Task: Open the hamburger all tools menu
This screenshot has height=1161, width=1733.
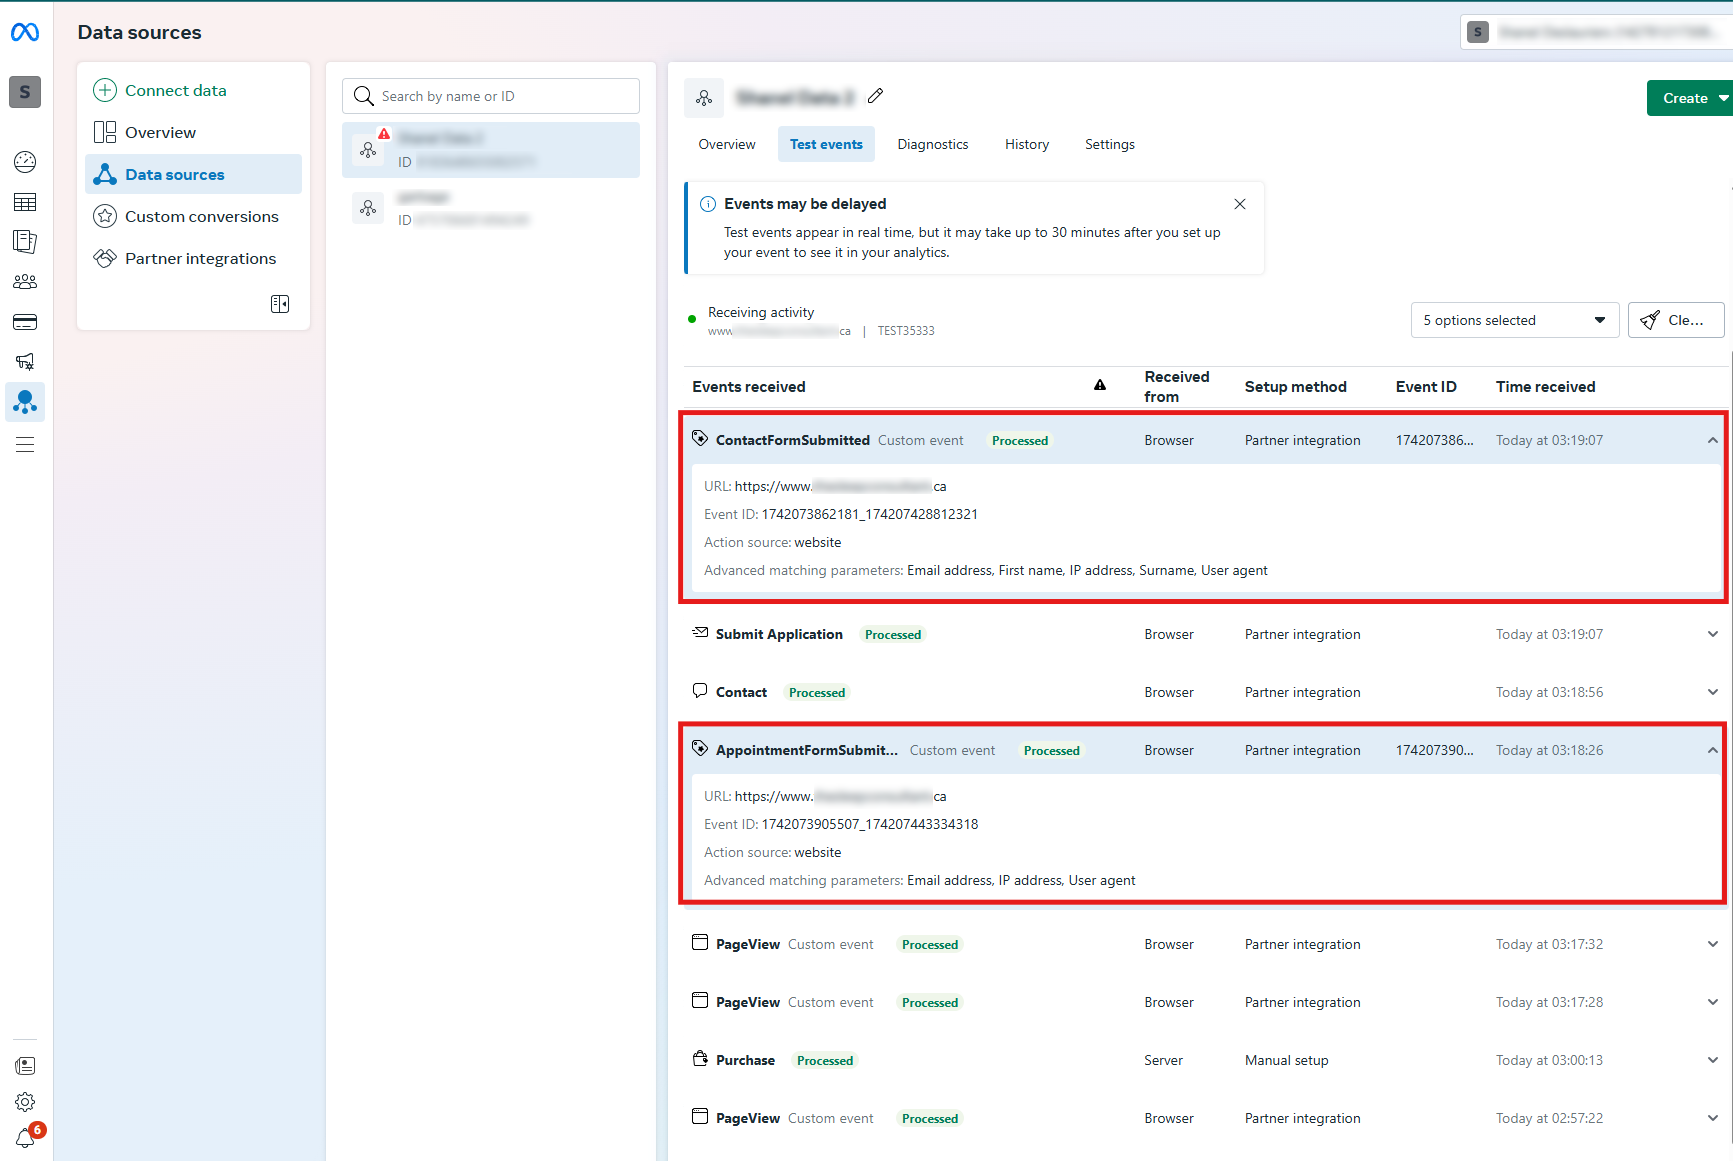Action: tap(25, 445)
